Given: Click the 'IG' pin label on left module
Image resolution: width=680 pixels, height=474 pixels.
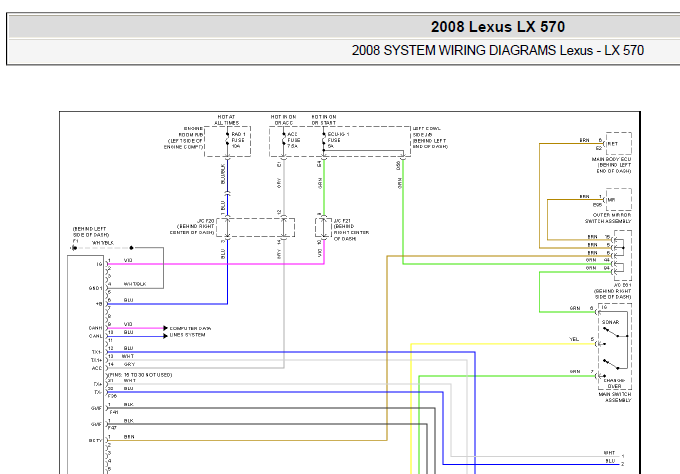Looking at the screenshot, I should 100,264.
